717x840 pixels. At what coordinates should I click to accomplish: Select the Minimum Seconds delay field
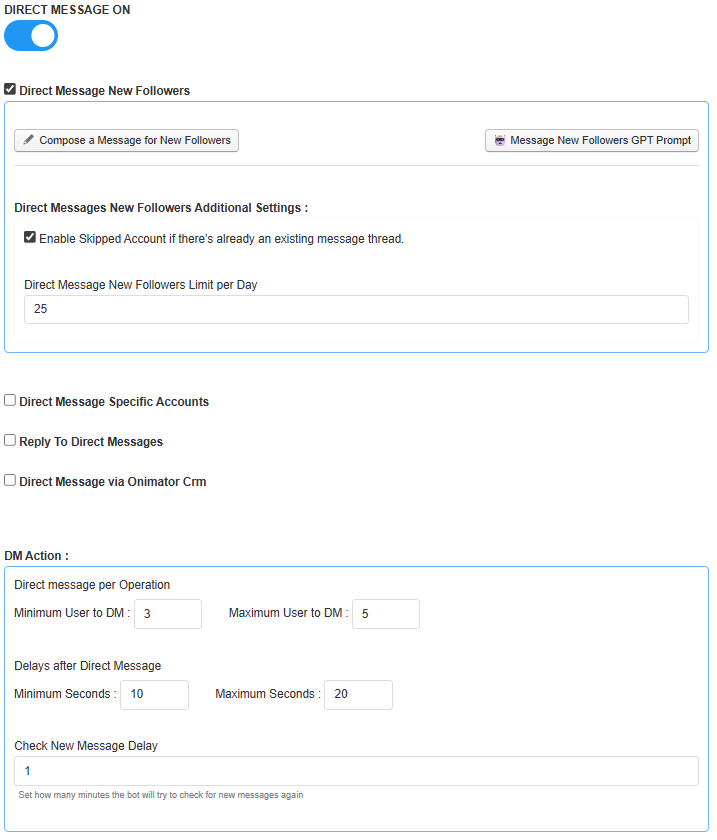[154, 694]
